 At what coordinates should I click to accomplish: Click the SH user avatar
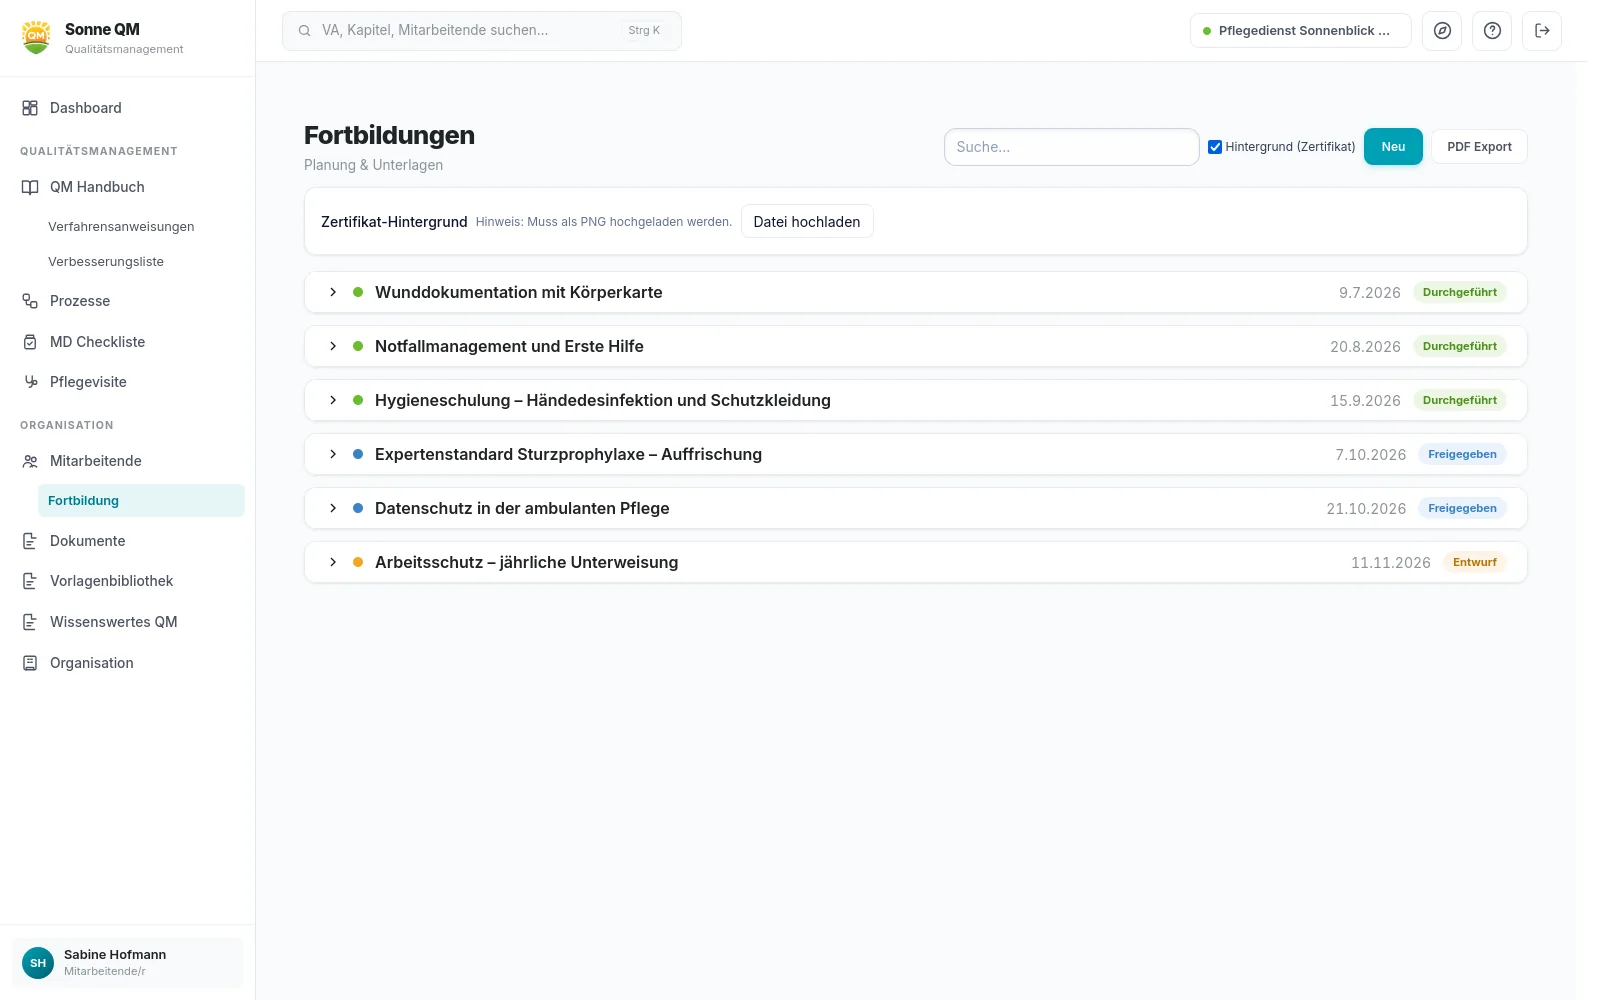[38, 963]
